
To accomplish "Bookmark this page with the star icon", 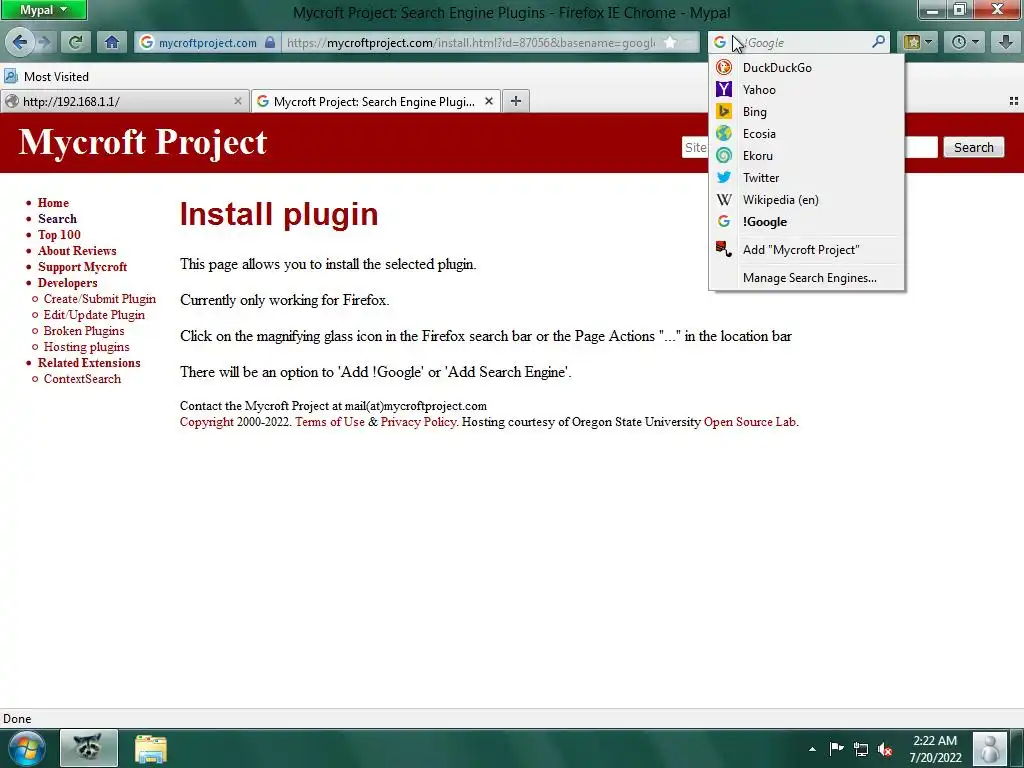I will point(670,42).
